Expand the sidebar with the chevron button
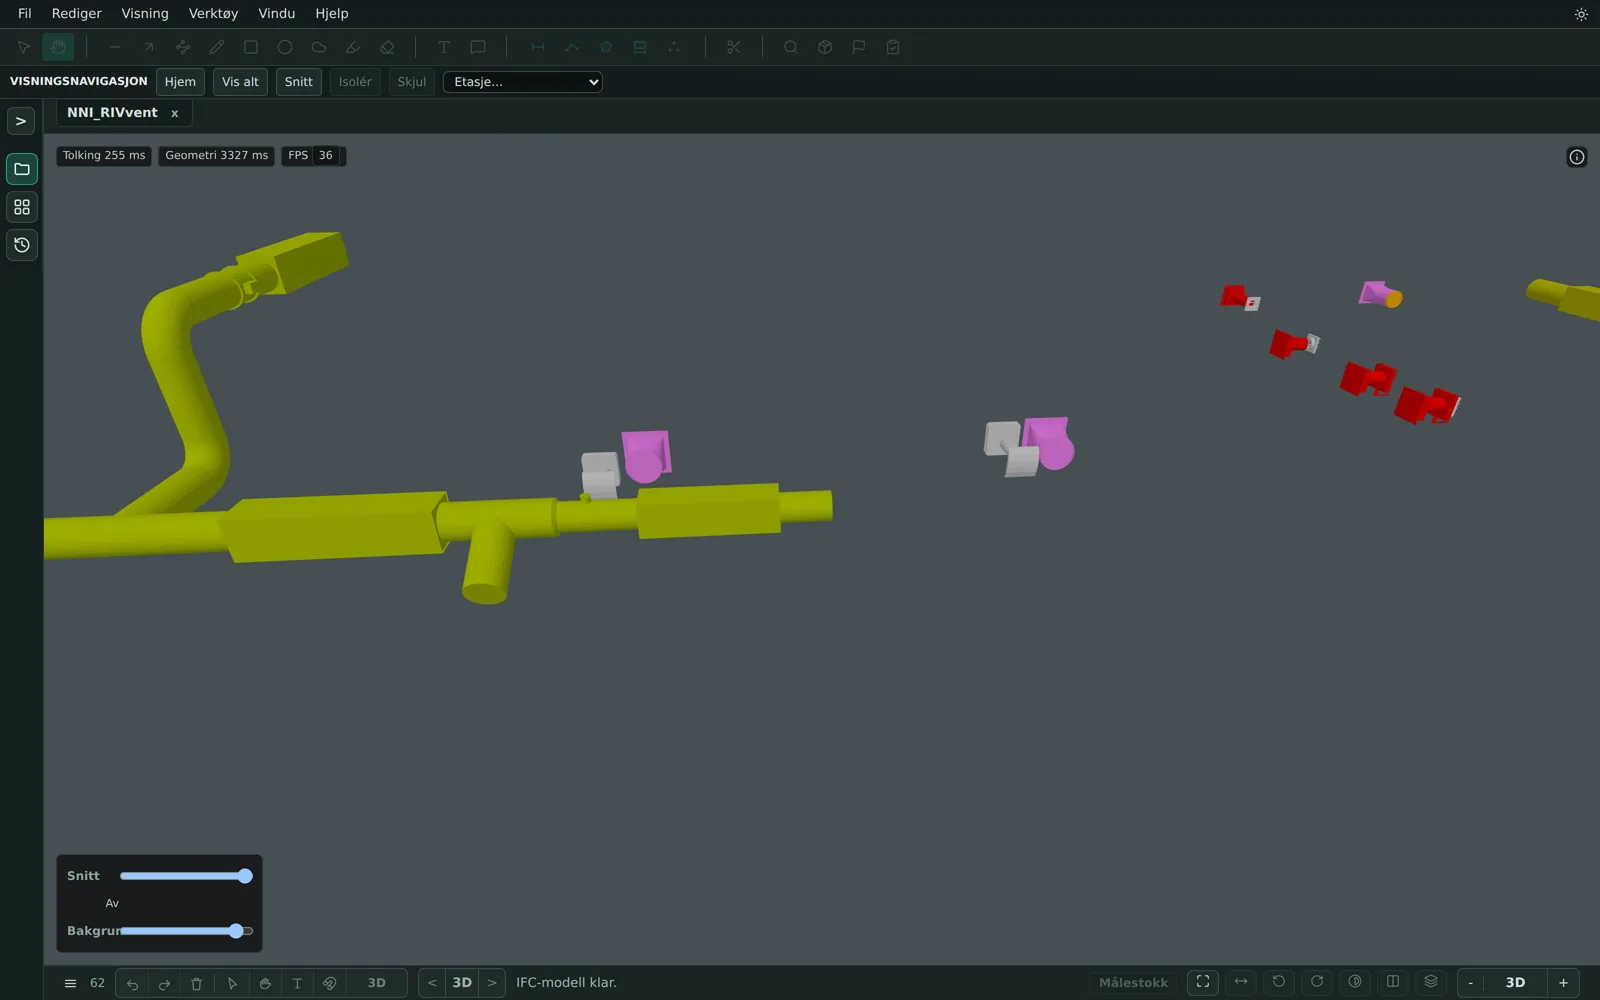The width and height of the screenshot is (1600, 1000). coord(21,121)
